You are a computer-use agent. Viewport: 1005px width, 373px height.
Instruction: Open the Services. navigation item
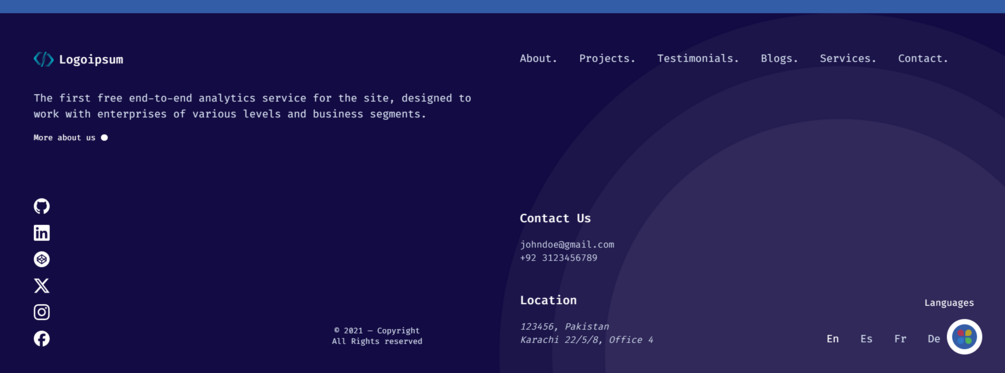(848, 58)
